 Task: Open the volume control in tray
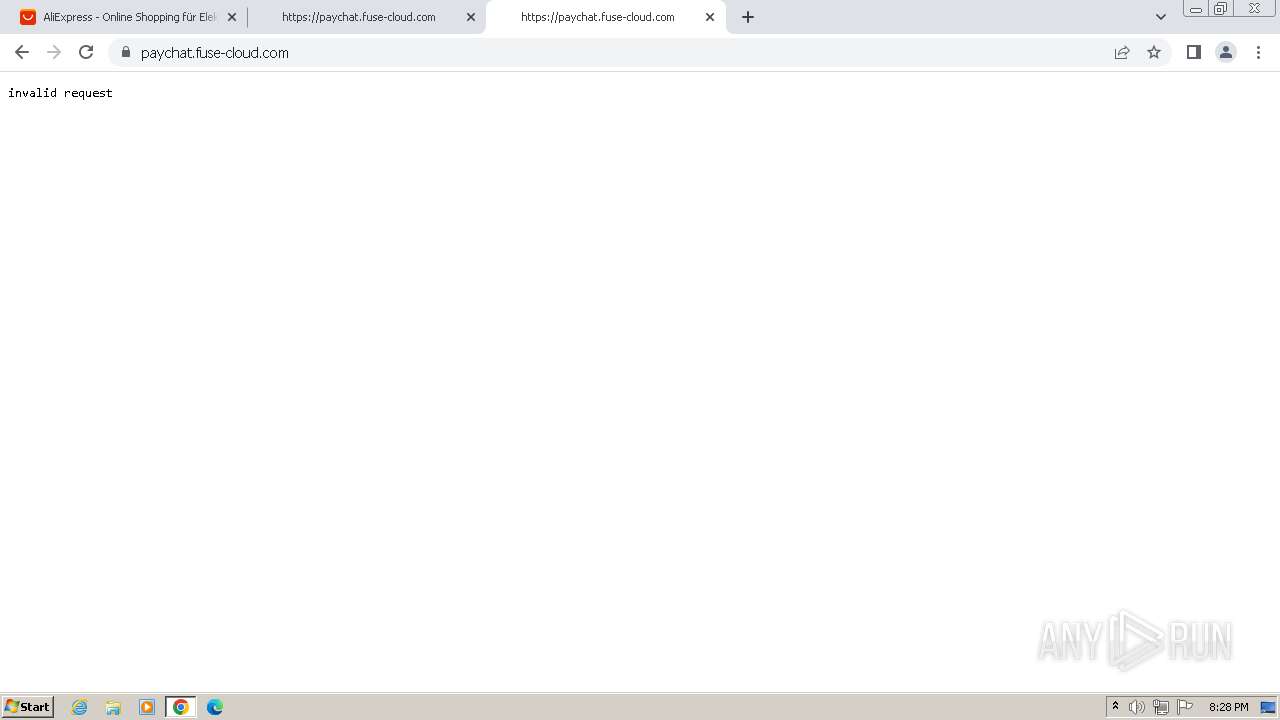click(1137, 707)
